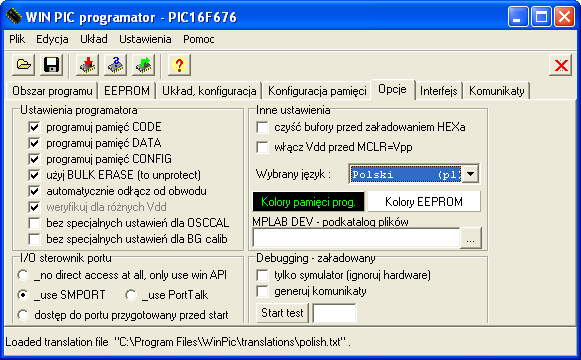Image resolution: width=581 pixels, height=360 pixels.
Task: Maximize the WIN PIC programator window
Action: coord(541,17)
